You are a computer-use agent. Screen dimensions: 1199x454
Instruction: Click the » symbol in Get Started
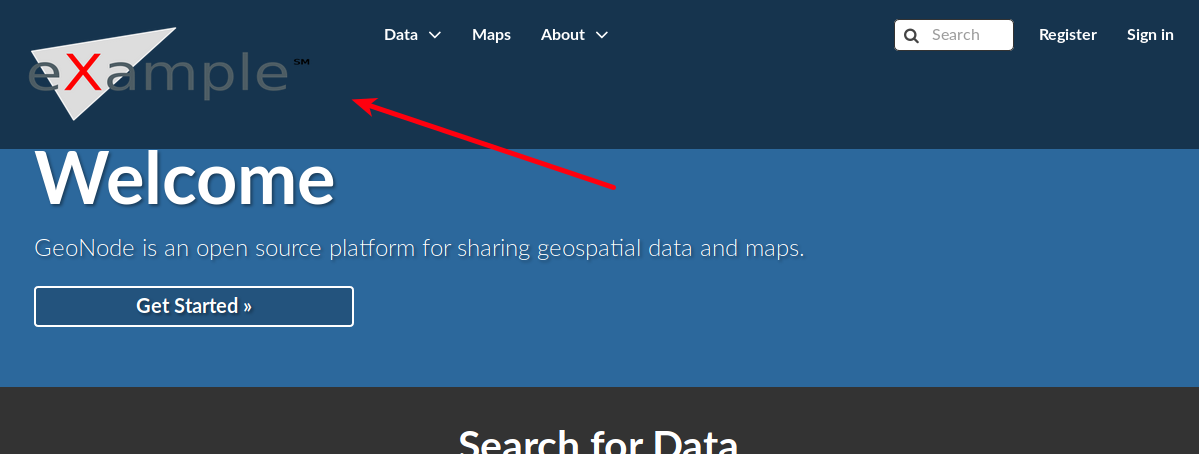tap(247, 306)
